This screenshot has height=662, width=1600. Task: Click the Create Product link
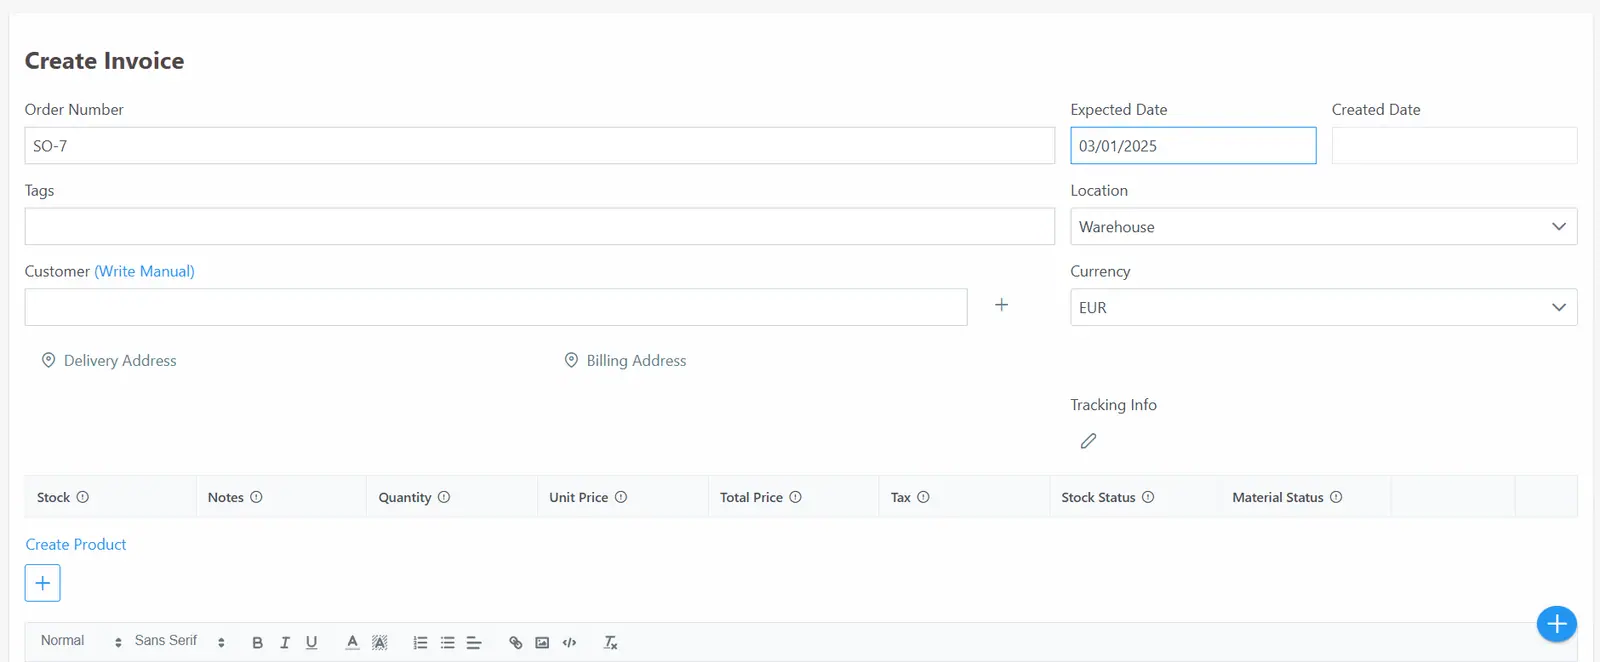[76, 544]
